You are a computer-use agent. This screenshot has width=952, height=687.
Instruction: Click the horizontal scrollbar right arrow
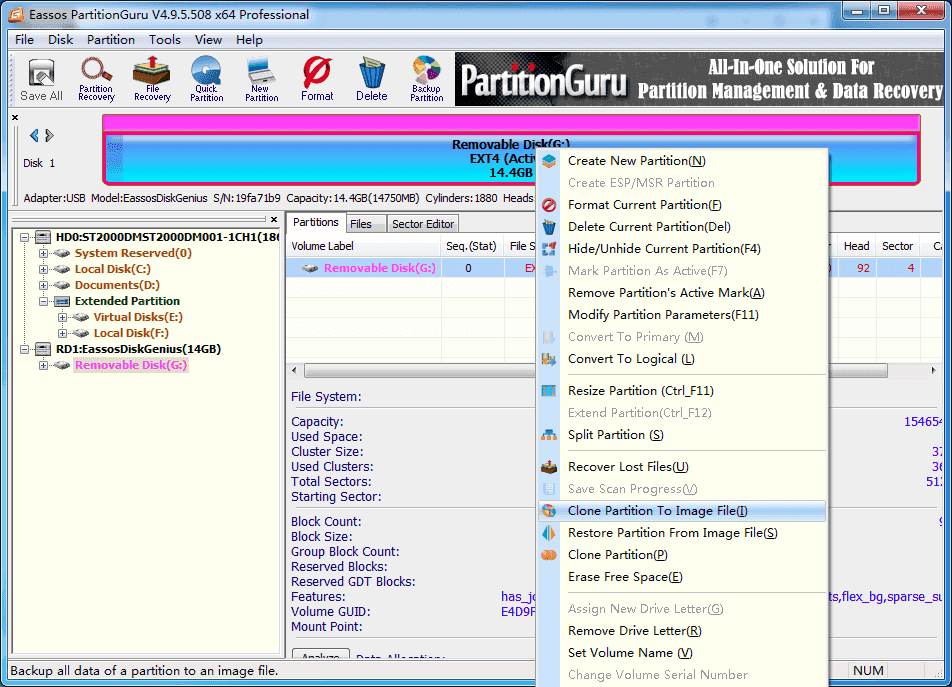[x=933, y=370]
